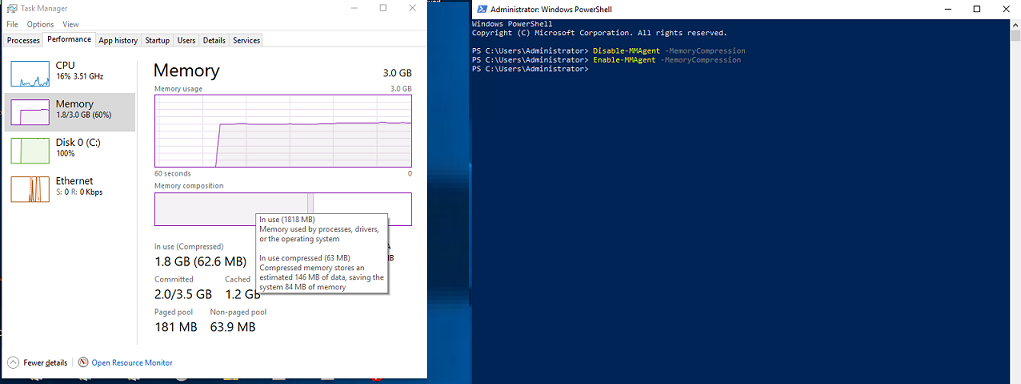Image resolution: width=1021 pixels, height=384 pixels.
Task: Select the Disk 0 (C:) graph thumbnail
Action: 30,151
